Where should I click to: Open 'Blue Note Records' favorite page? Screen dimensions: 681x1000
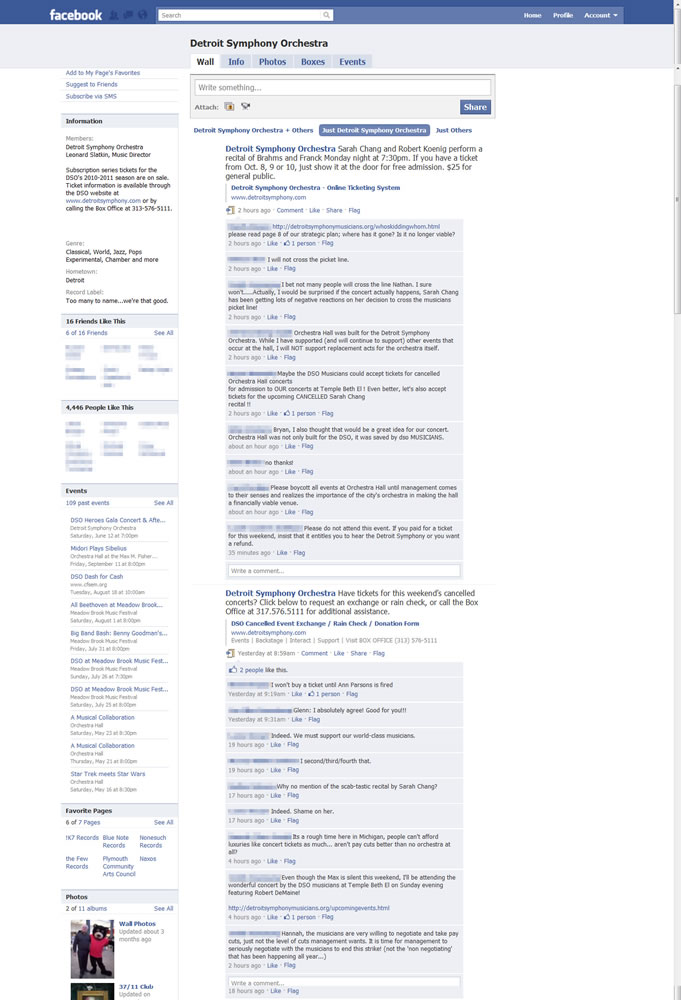pos(115,841)
